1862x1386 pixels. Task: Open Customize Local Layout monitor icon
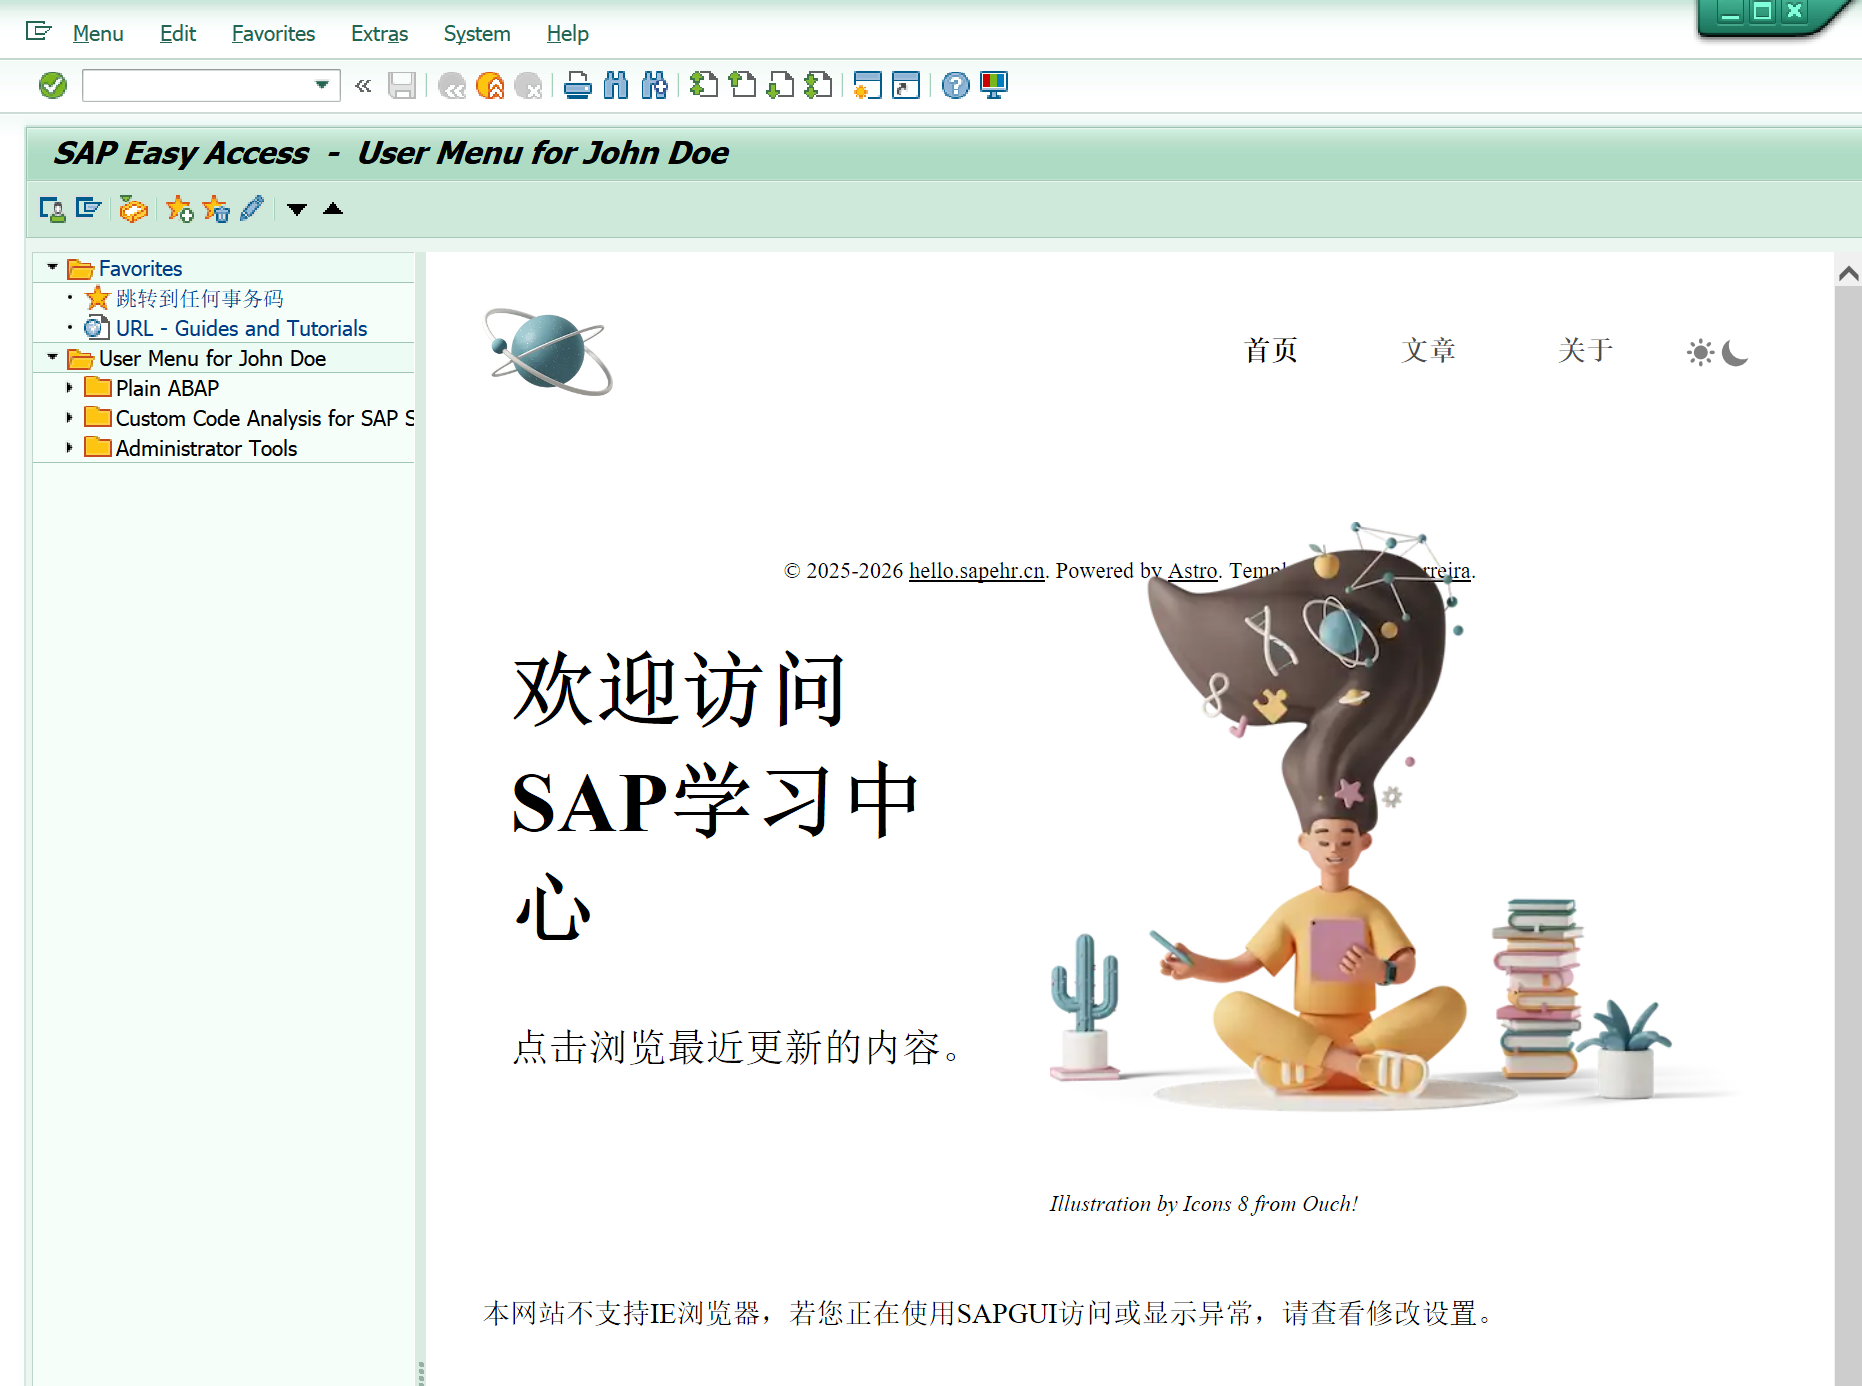994,86
